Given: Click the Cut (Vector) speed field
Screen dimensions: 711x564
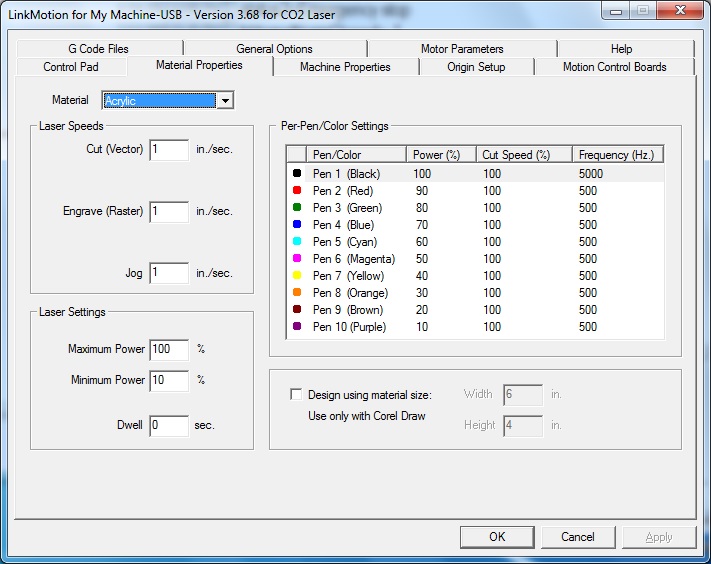Looking at the screenshot, I should click(x=169, y=150).
